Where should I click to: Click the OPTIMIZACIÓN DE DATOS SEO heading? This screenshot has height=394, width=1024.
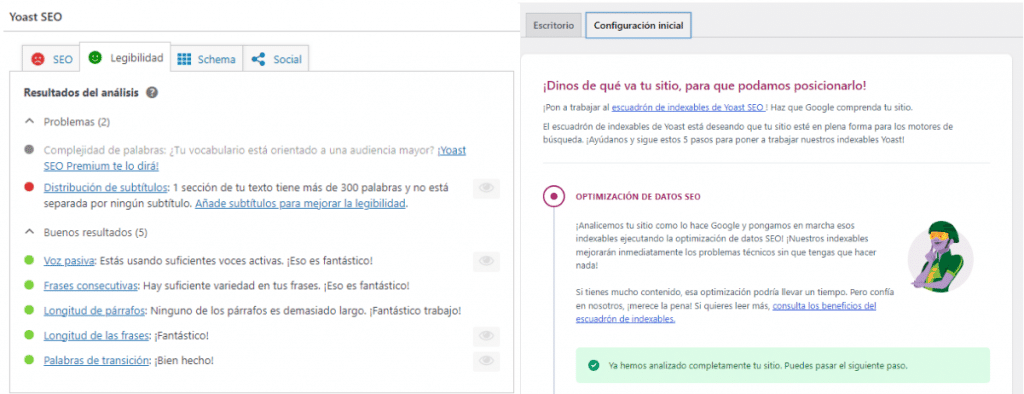click(x=638, y=196)
